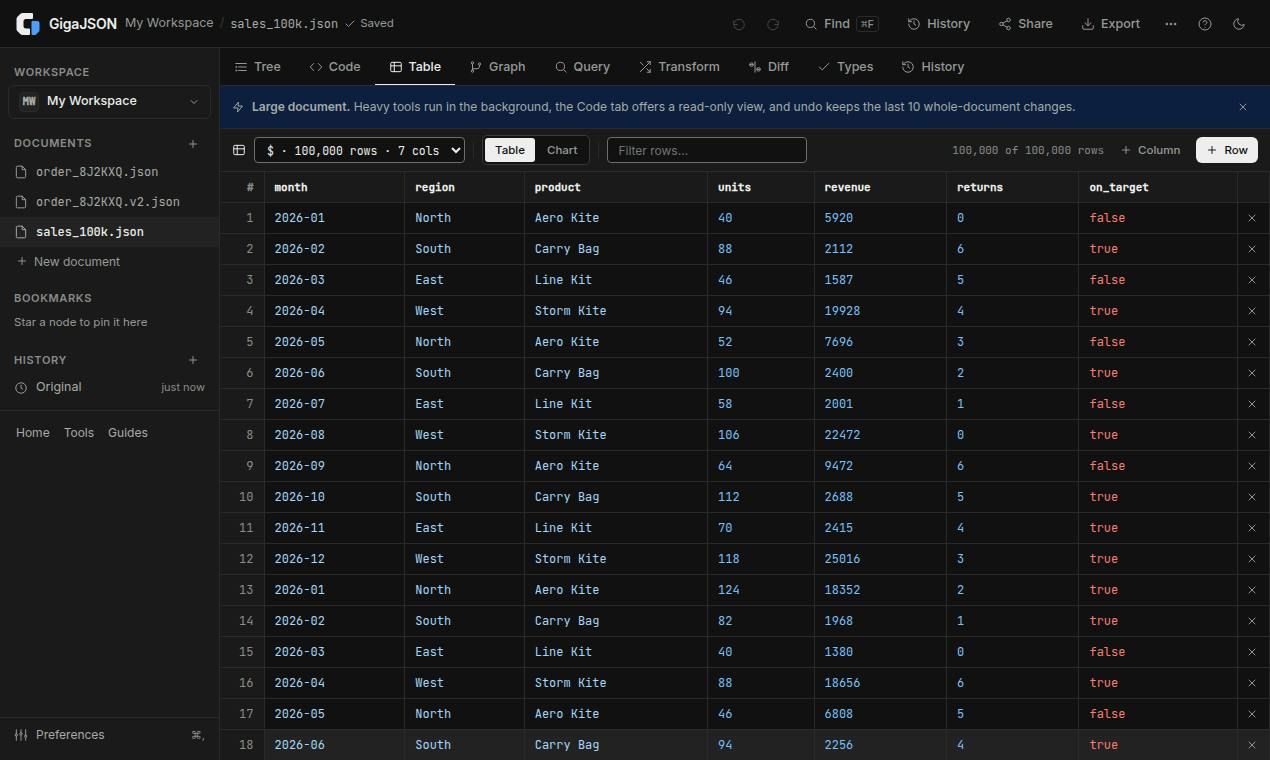This screenshot has height=760, width=1270.
Task: Open the Types tab
Action: [x=845, y=67]
